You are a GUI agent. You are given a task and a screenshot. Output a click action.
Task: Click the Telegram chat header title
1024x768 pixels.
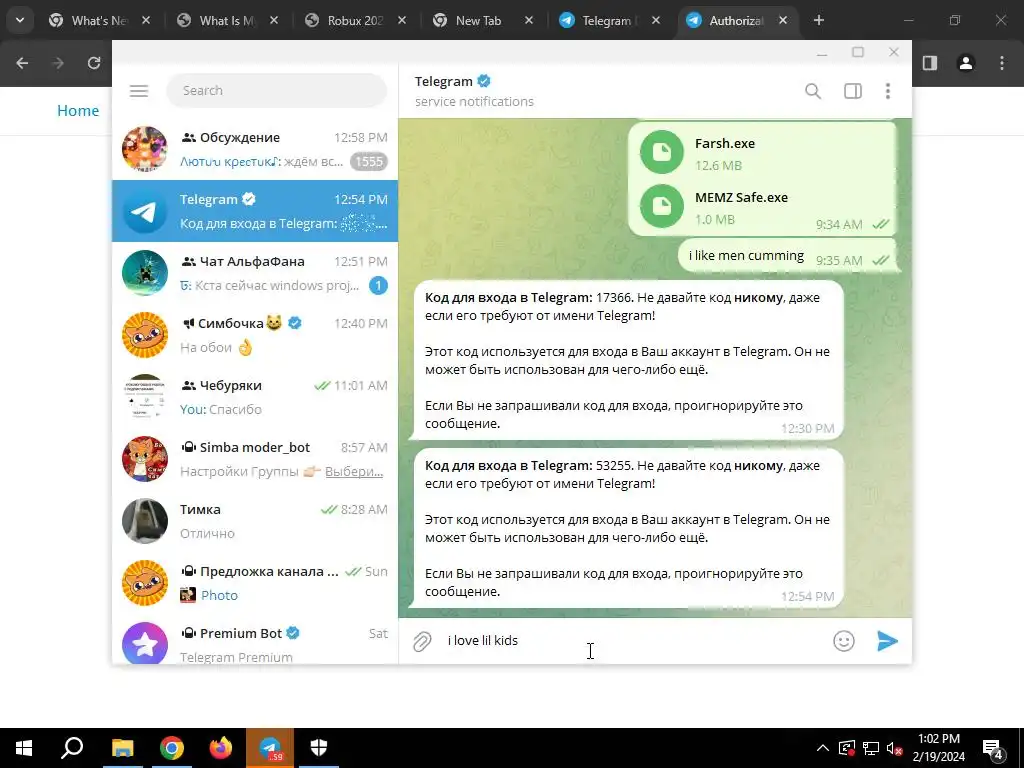[x=443, y=82]
